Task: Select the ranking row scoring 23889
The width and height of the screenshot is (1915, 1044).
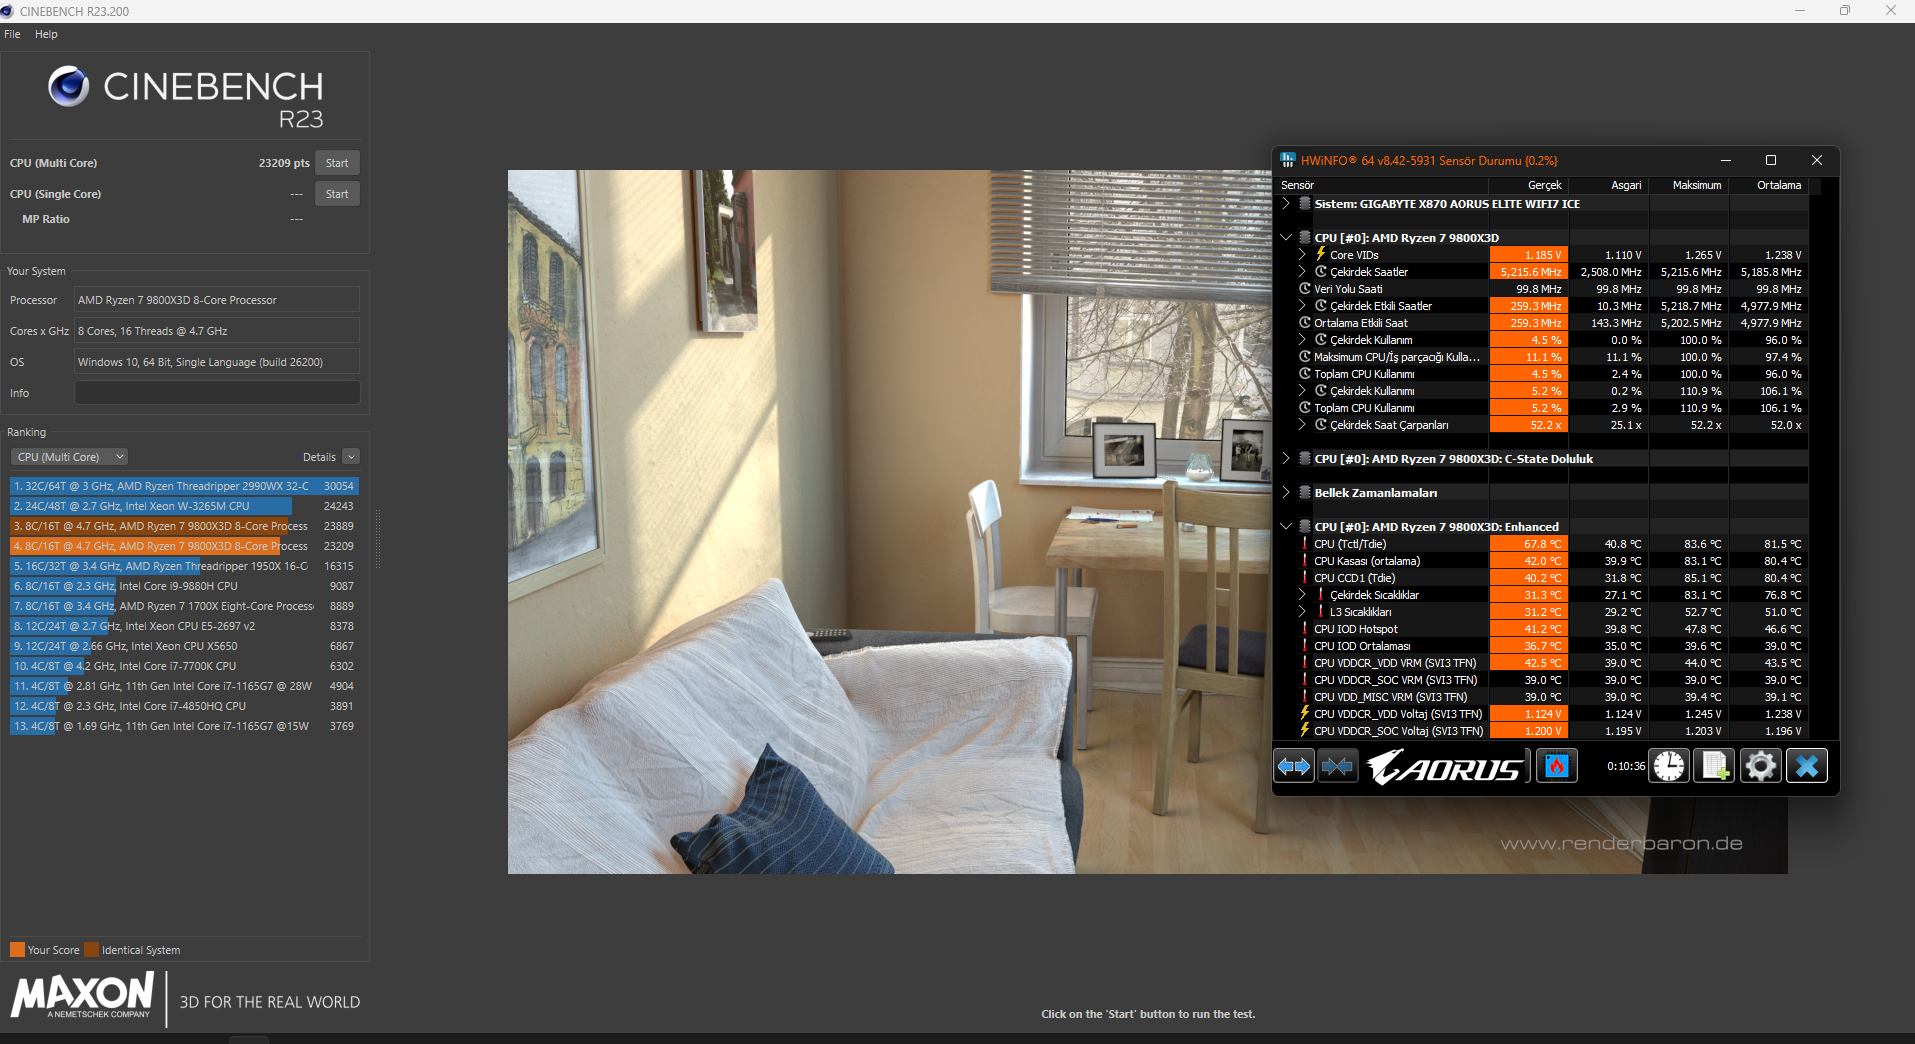Action: 184,526
